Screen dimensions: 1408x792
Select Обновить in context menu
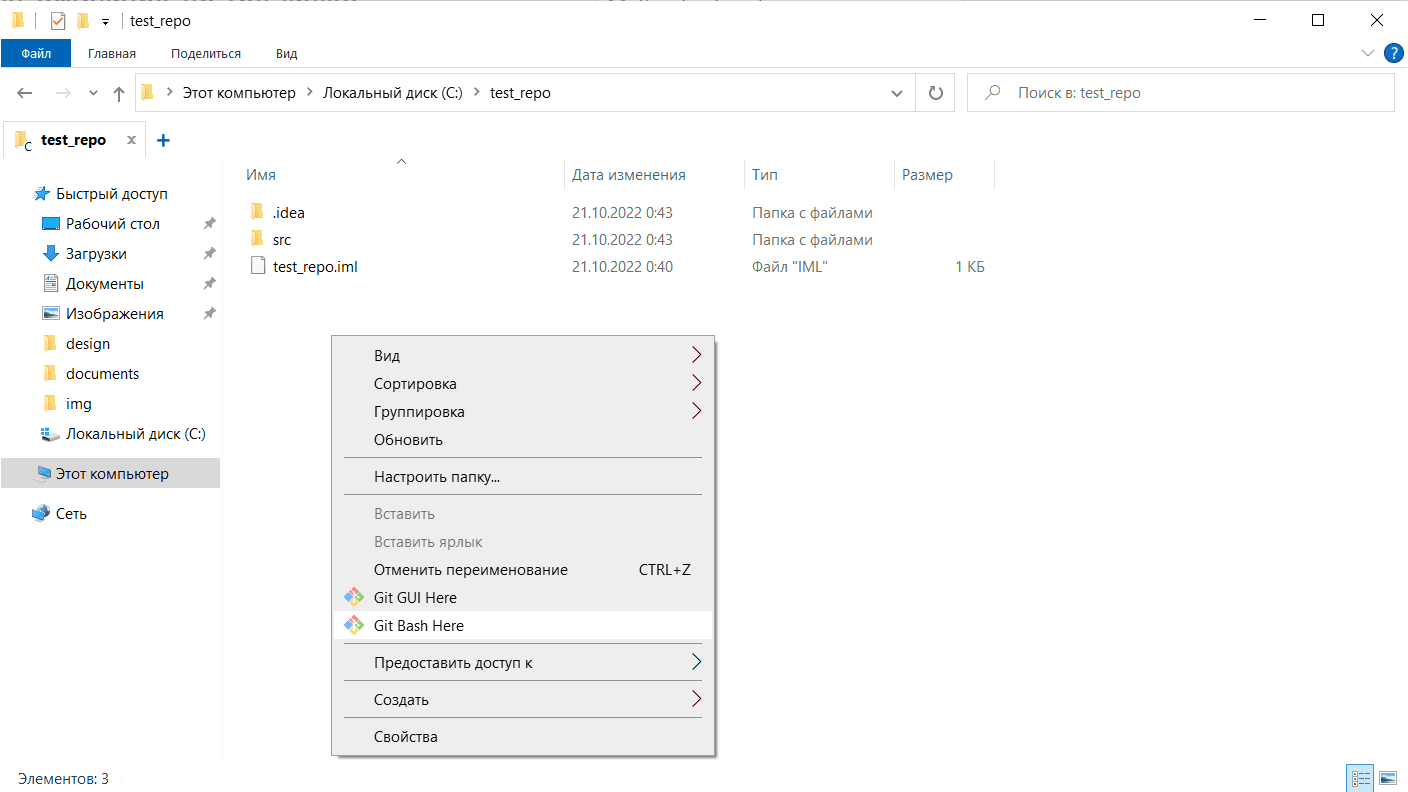point(522,439)
